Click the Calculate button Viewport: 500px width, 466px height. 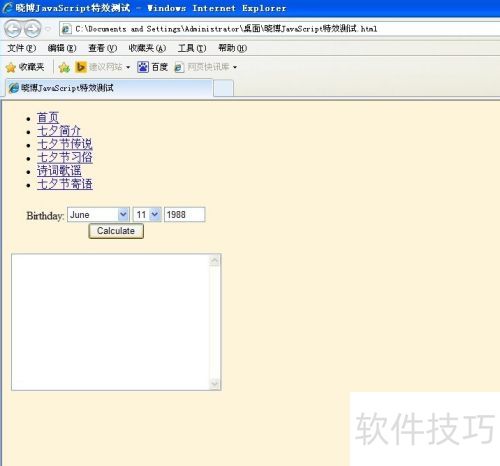[116, 231]
